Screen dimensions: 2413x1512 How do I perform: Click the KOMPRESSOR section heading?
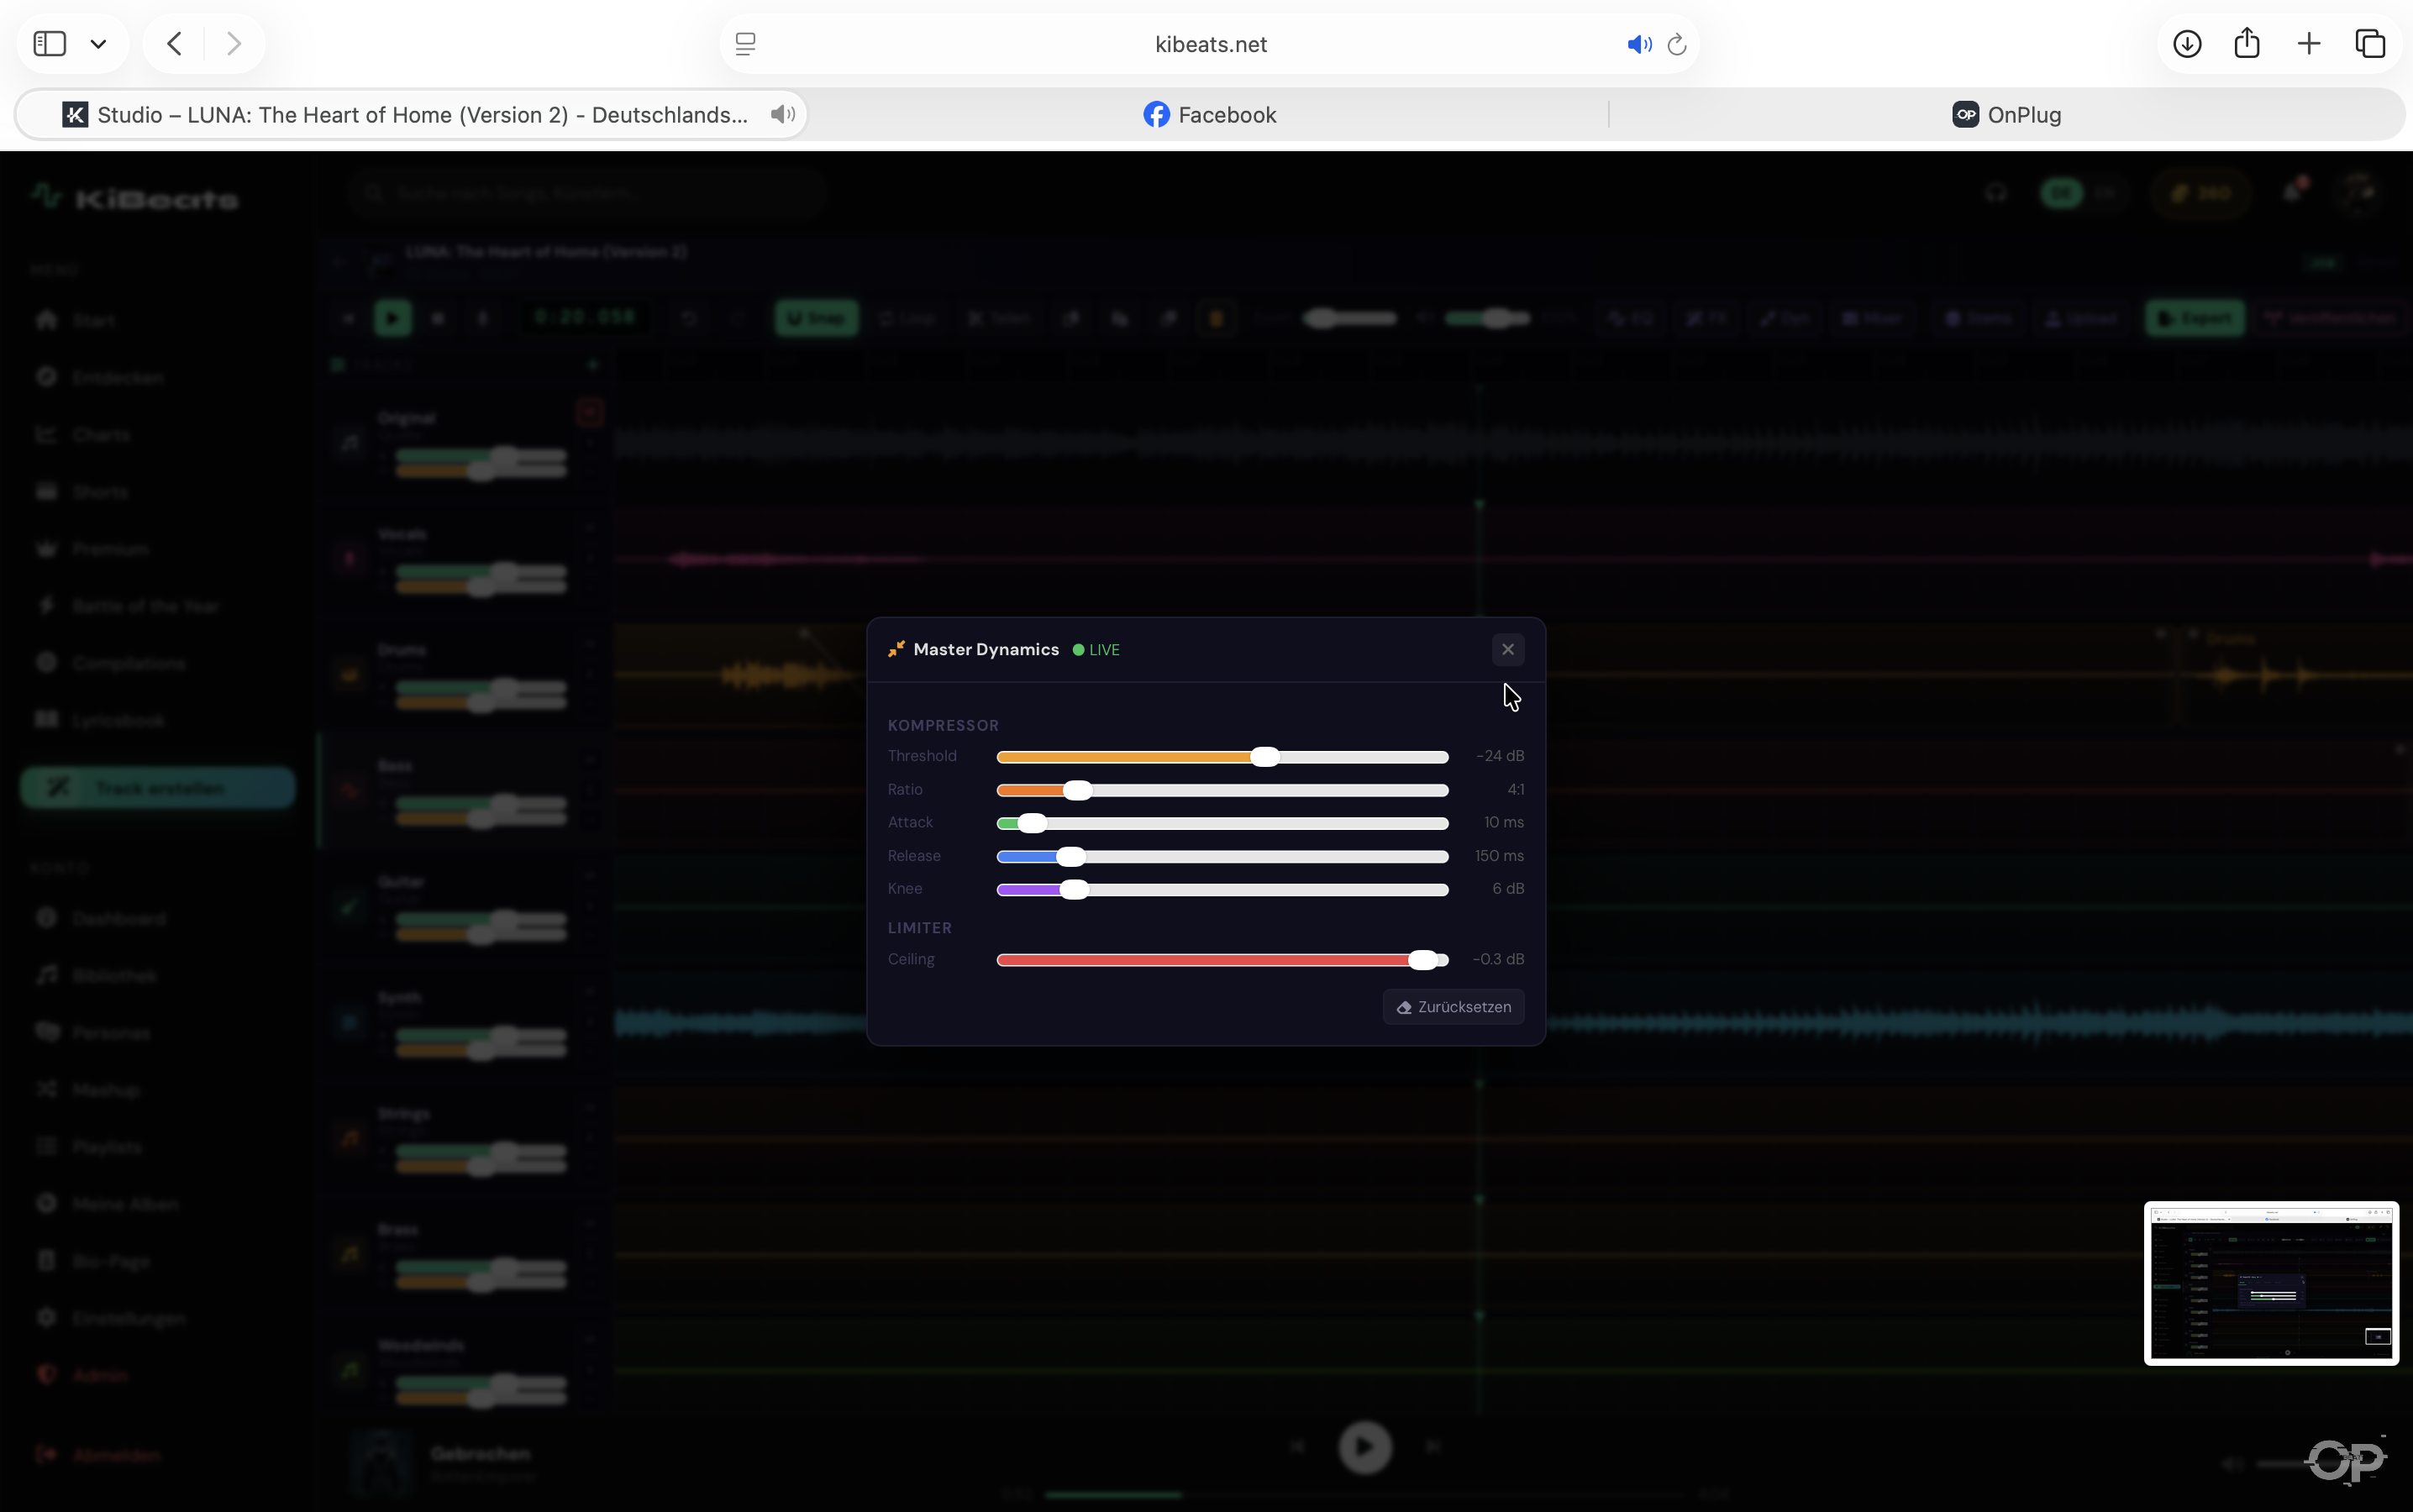pos(943,726)
